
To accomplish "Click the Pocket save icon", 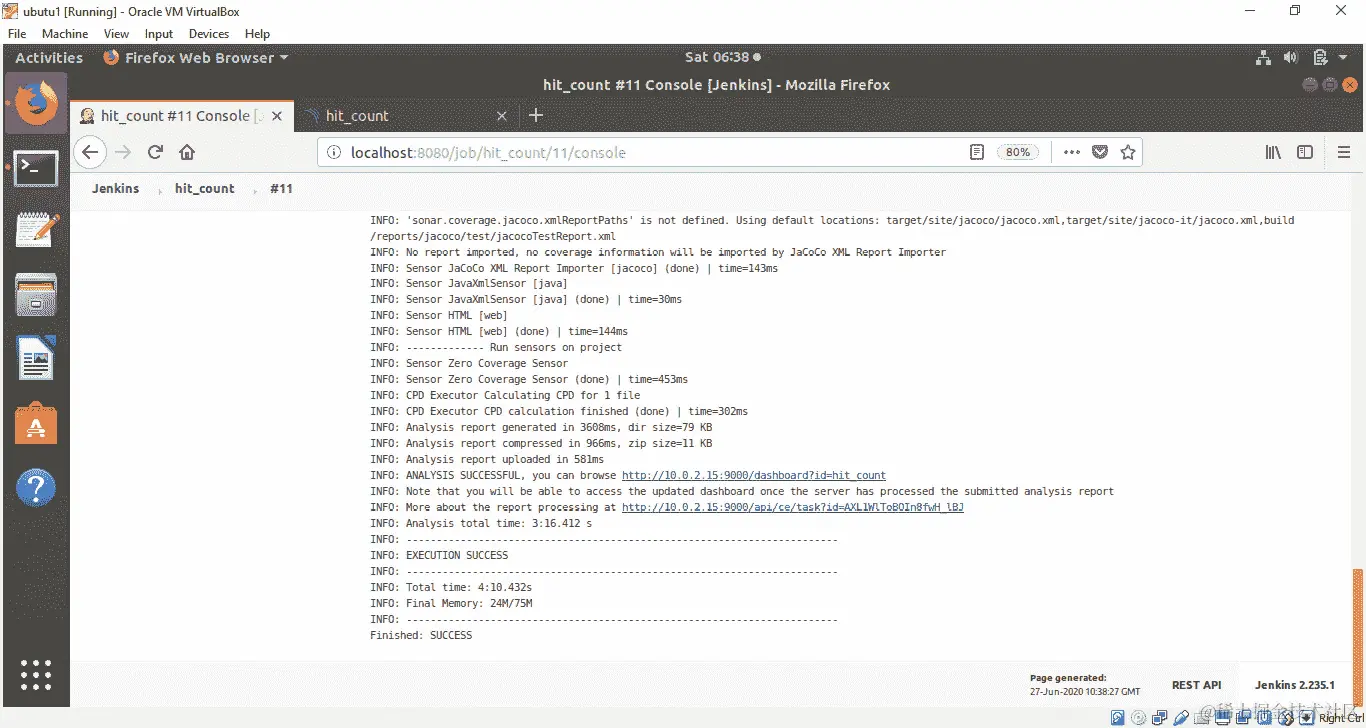I will [1099, 152].
